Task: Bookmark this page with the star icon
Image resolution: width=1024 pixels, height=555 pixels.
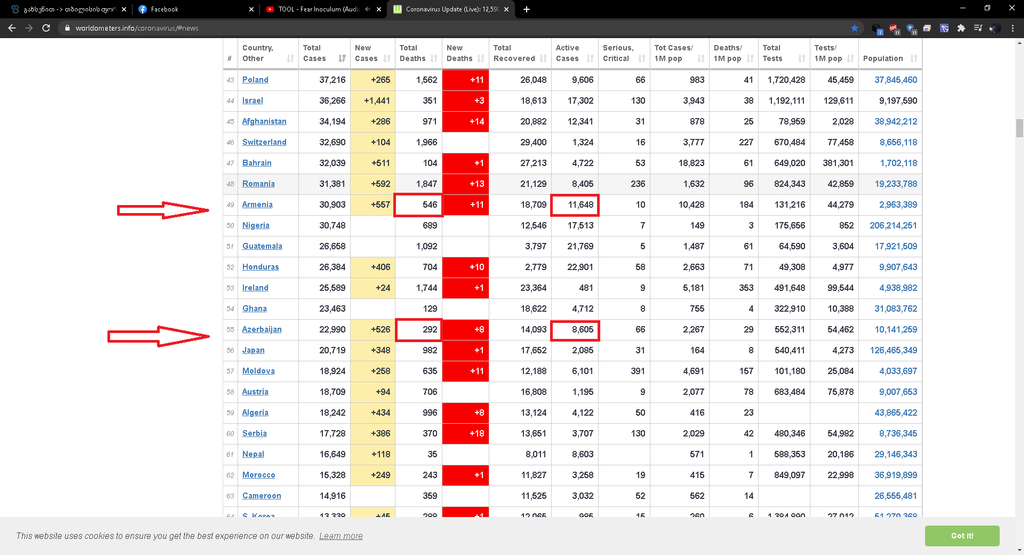Action: [x=855, y=28]
